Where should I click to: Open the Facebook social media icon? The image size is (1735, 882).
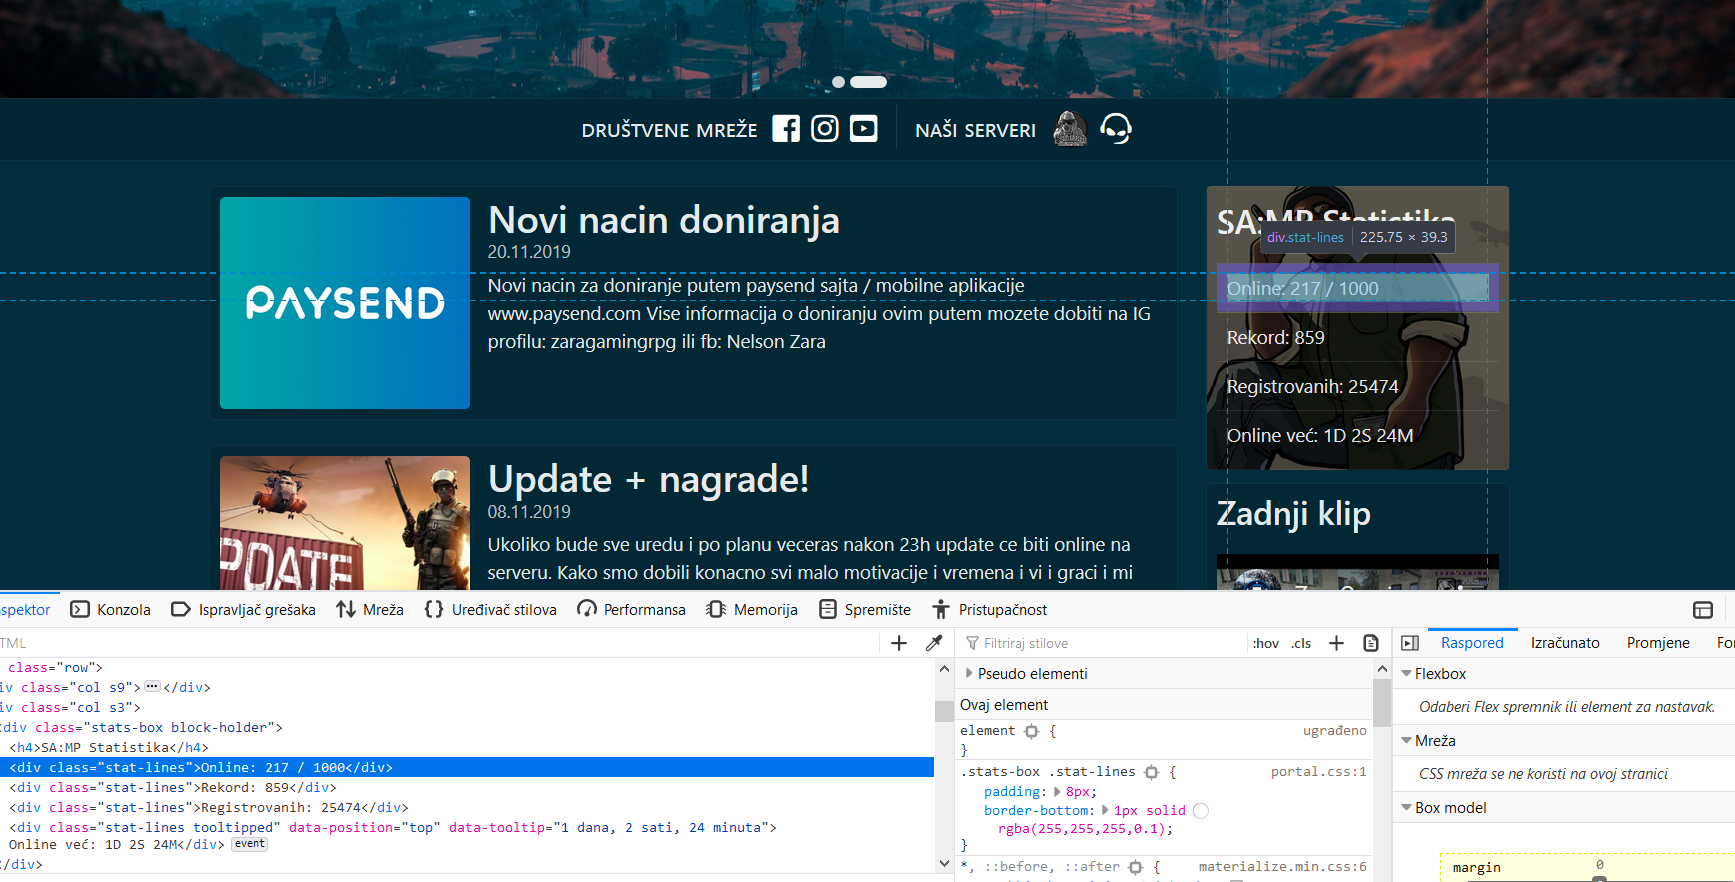tap(786, 129)
